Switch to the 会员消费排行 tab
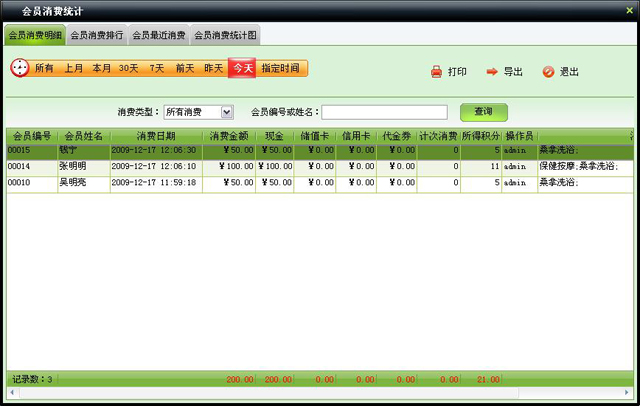This screenshot has width=640, height=406. coord(98,35)
